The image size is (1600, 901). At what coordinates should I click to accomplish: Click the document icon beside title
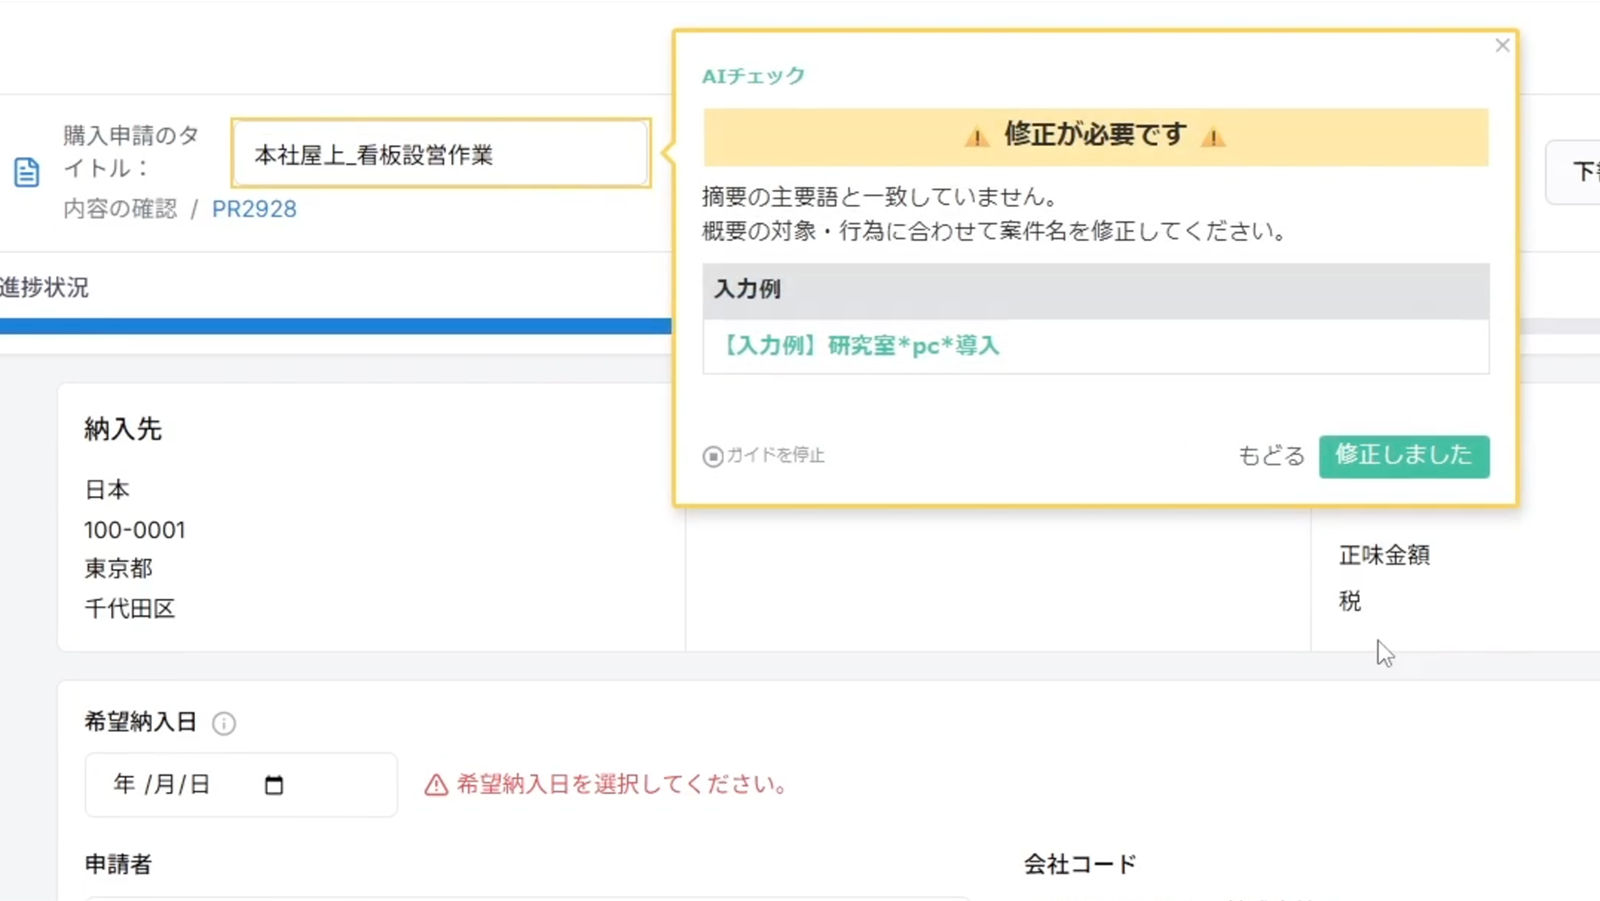pyautogui.click(x=27, y=172)
